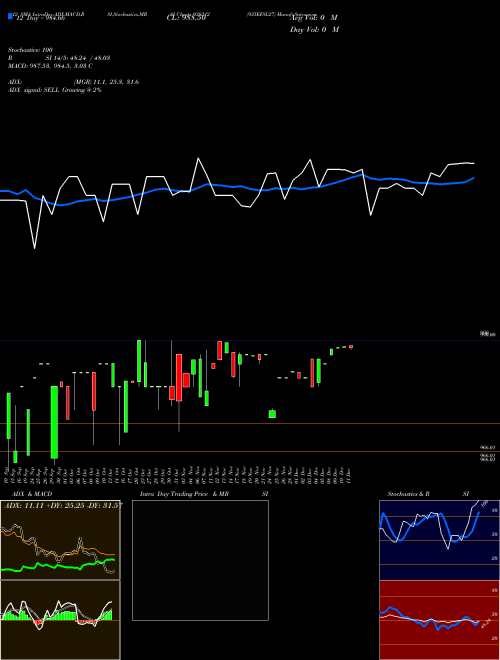Click the last red candle at far right of the candlestick chart
Screen dimensions: 500x660
[351, 347]
